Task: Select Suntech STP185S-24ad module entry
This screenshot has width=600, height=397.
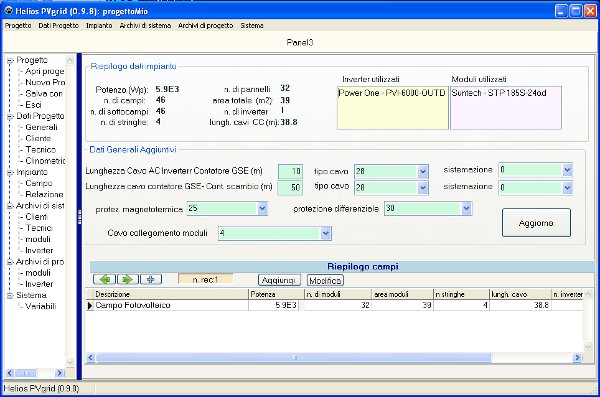Action: tap(499, 93)
